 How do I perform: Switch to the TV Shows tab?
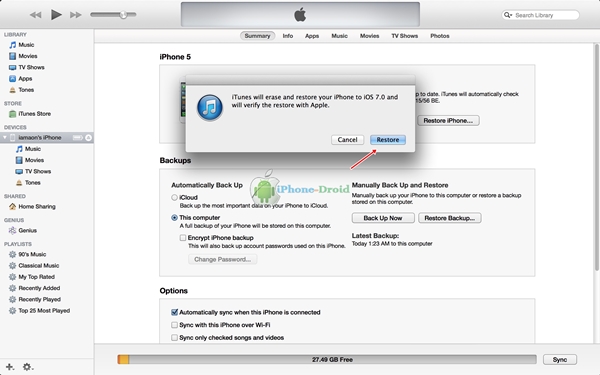(x=404, y=36)
